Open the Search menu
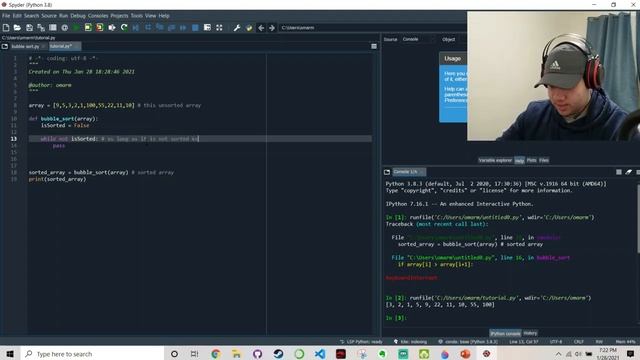The image size is (640, 360). tap(31, 16)
